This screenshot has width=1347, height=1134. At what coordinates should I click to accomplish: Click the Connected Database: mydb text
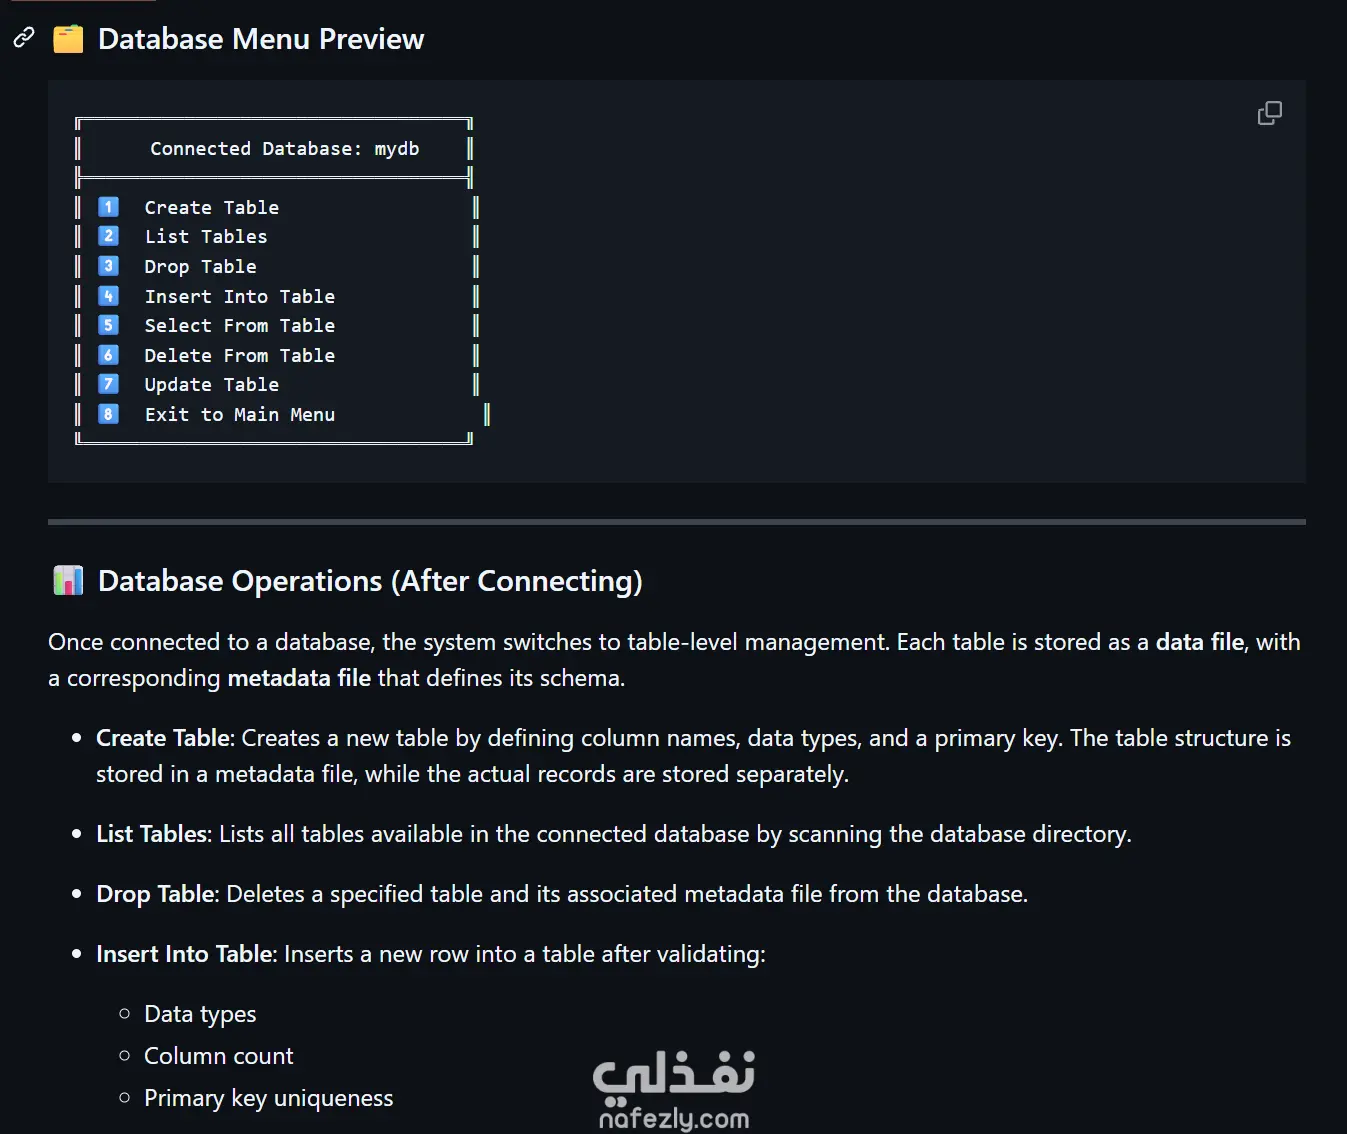pyautogui.click(x=285, y=149)
